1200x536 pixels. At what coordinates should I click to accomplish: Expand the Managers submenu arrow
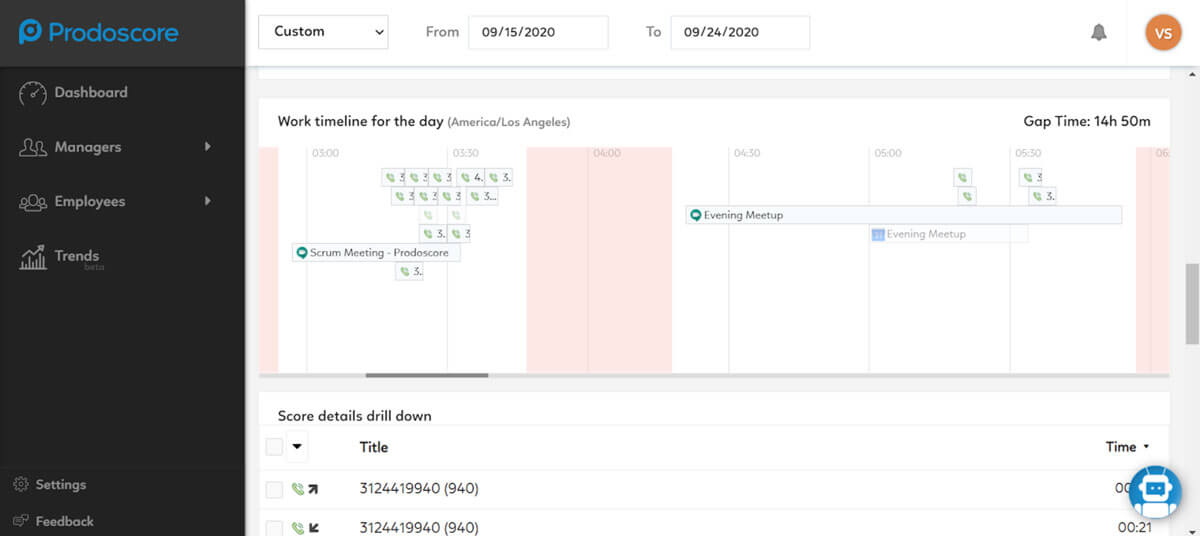pyautogui.click(x=208, y=147)
